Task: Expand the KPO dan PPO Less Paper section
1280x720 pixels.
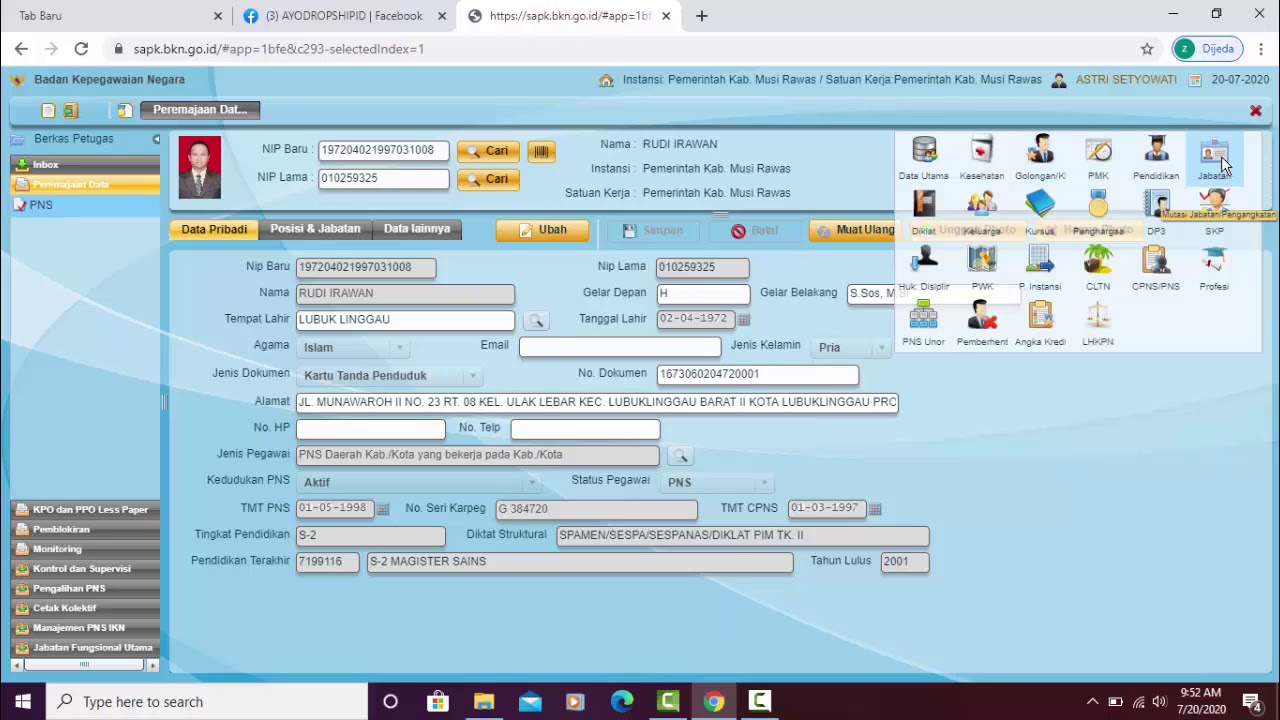Action: coord(85,510)
